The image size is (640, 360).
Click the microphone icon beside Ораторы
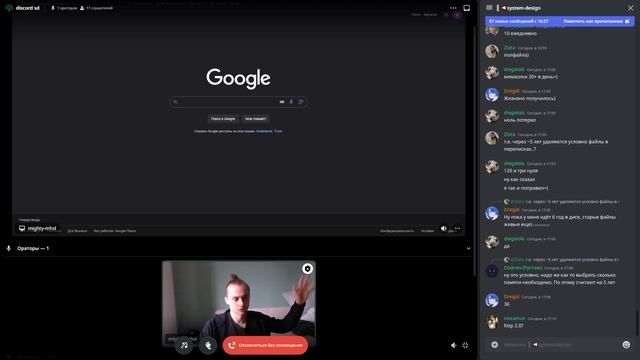(9, 248)
